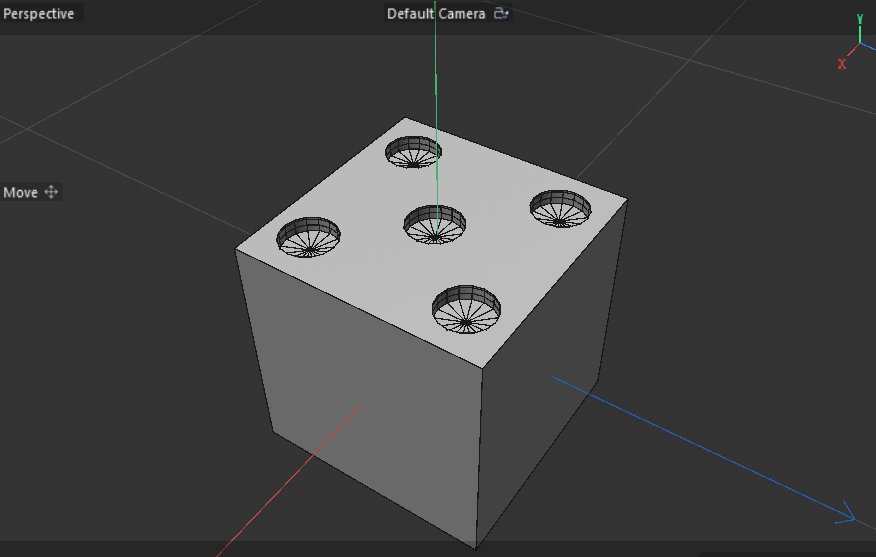Select the center hole on dice top
Screen dimensions: 876x557
pyautogui.click(x=435, y=223)
